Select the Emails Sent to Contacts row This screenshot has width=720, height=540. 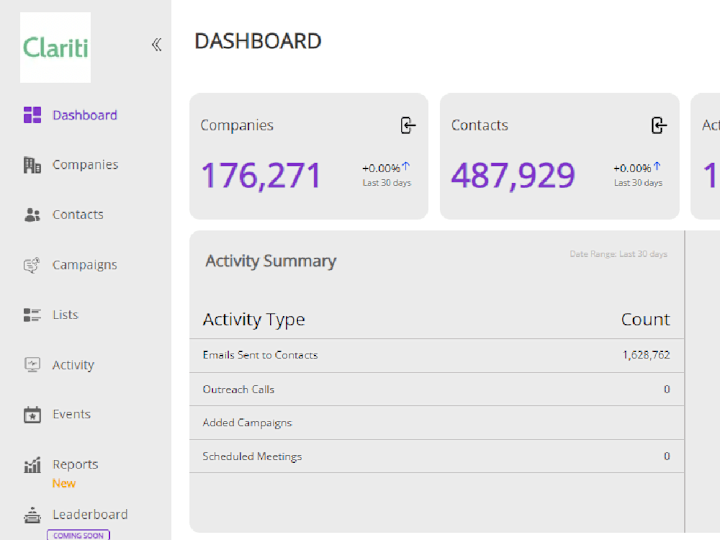[437, 355]
